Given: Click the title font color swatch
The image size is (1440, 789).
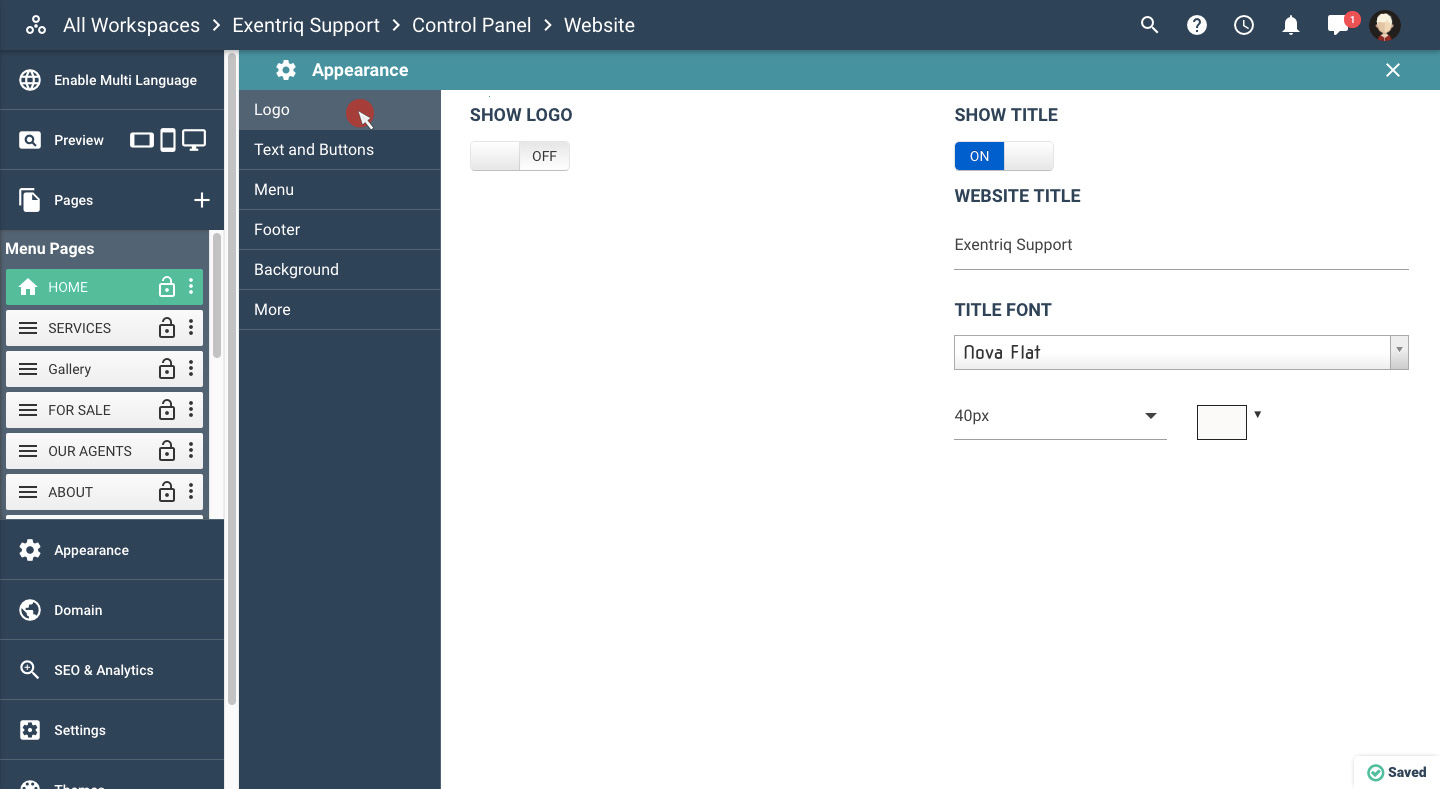Looking at the screenshot, I should 1221,422.
